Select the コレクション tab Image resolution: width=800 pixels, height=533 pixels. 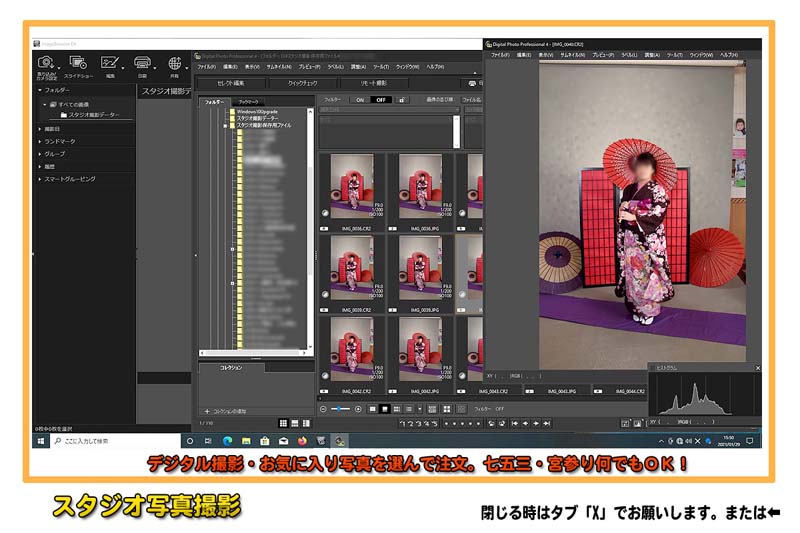(x=231, y=368)
